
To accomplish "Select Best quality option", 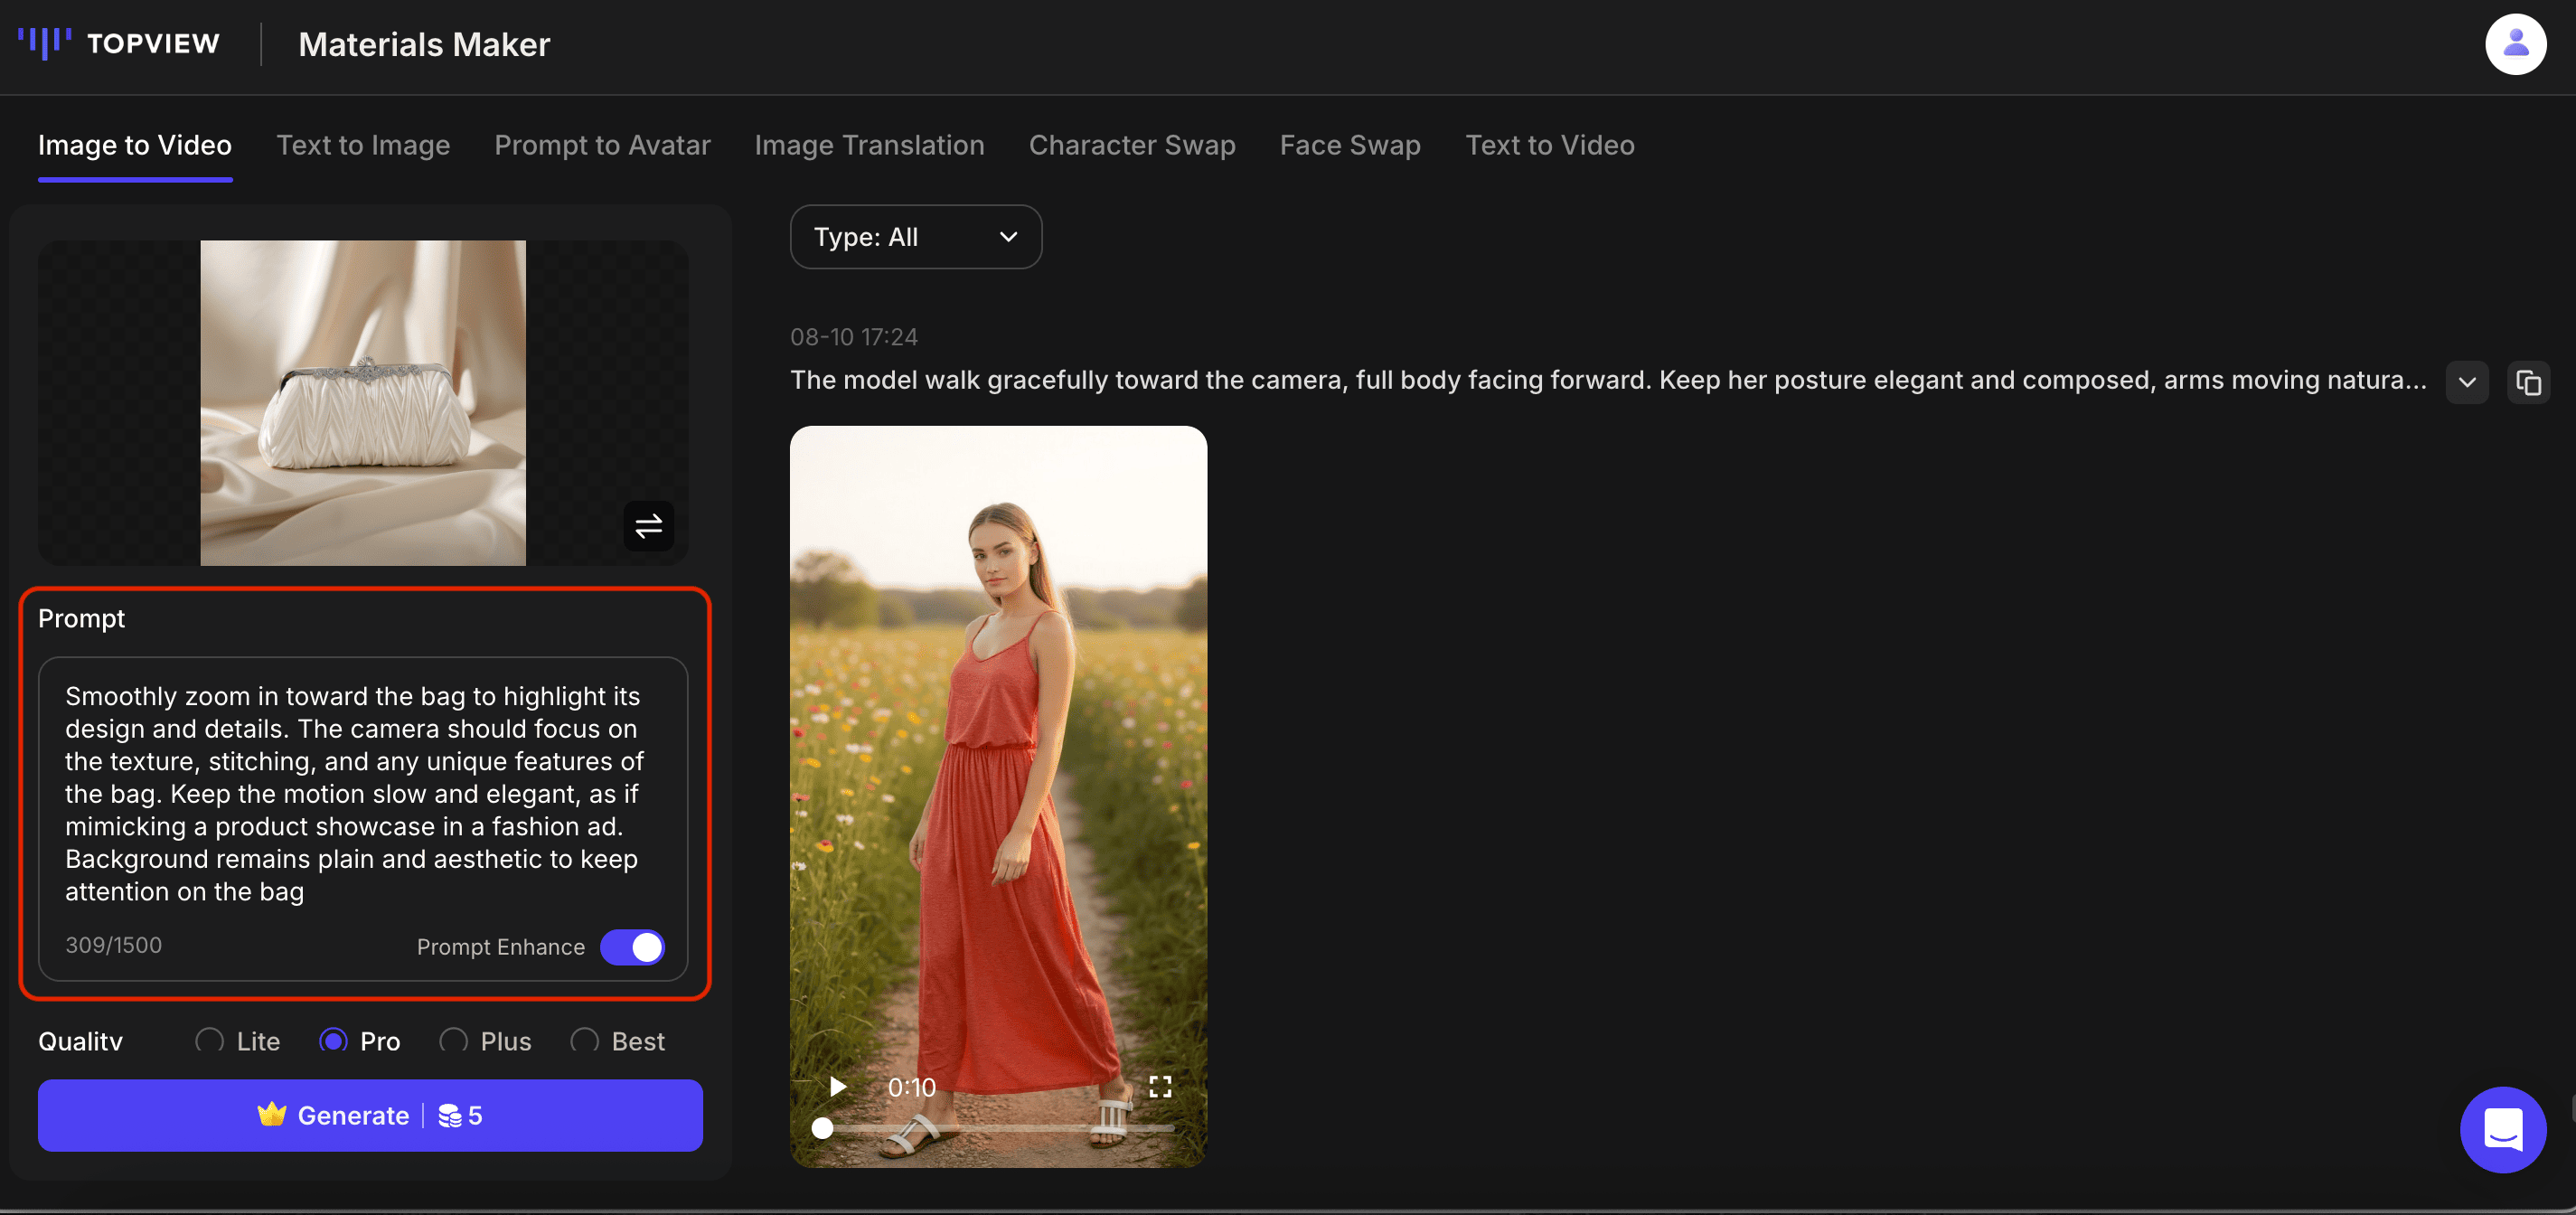I will click(x=585, y=1040).
